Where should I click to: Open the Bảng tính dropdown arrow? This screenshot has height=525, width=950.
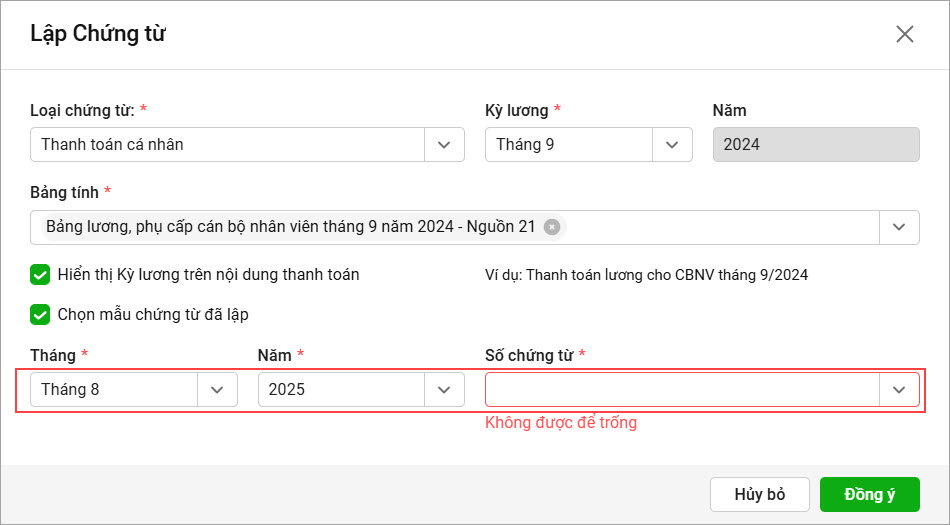[899, 227]
